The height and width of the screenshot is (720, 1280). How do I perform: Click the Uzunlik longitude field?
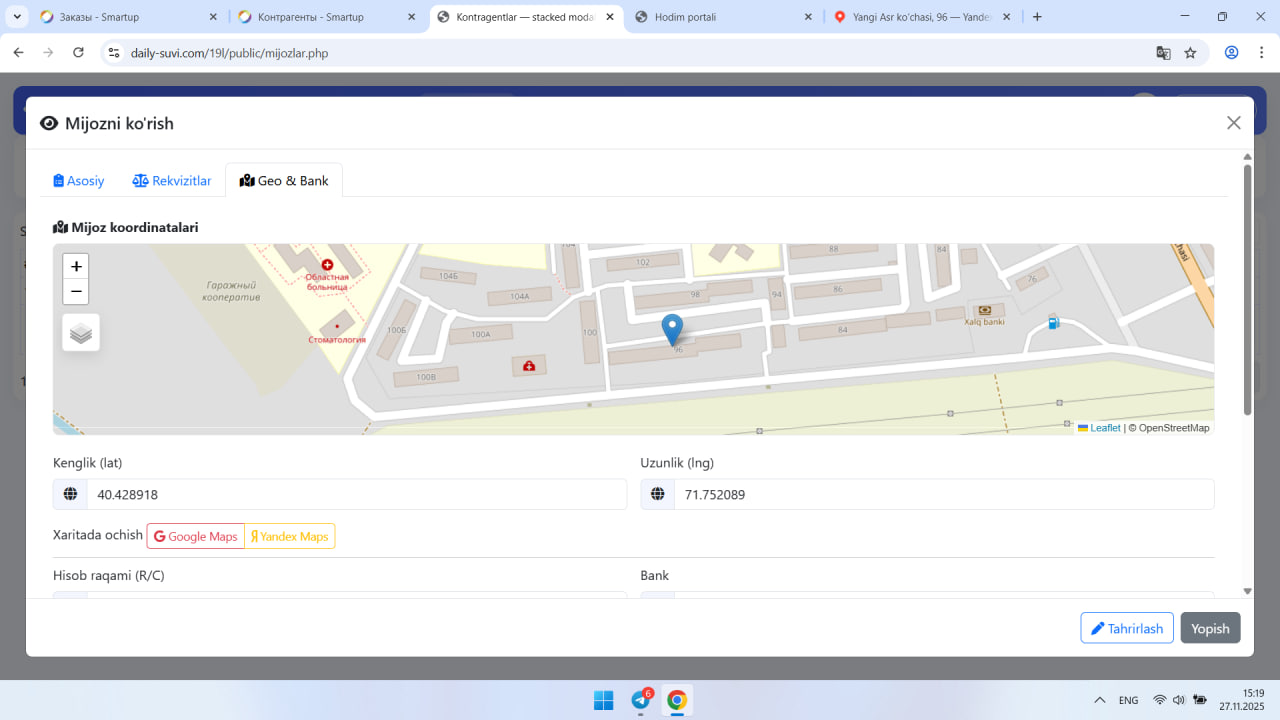click(943, 495)
